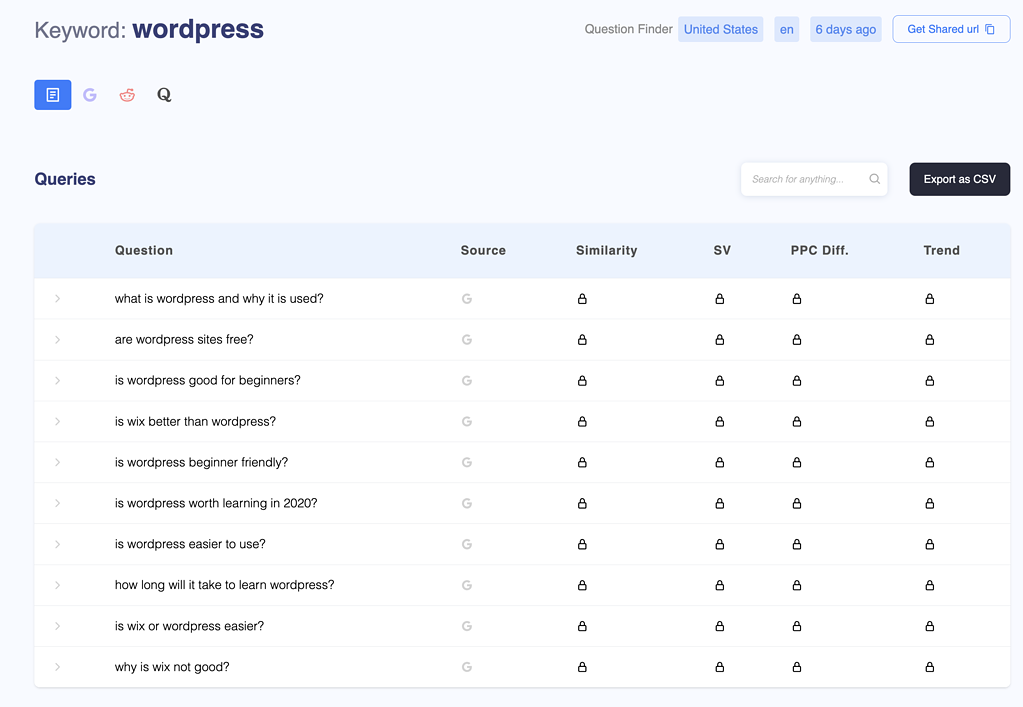Expand row 'why is wix not good?'

57,667
